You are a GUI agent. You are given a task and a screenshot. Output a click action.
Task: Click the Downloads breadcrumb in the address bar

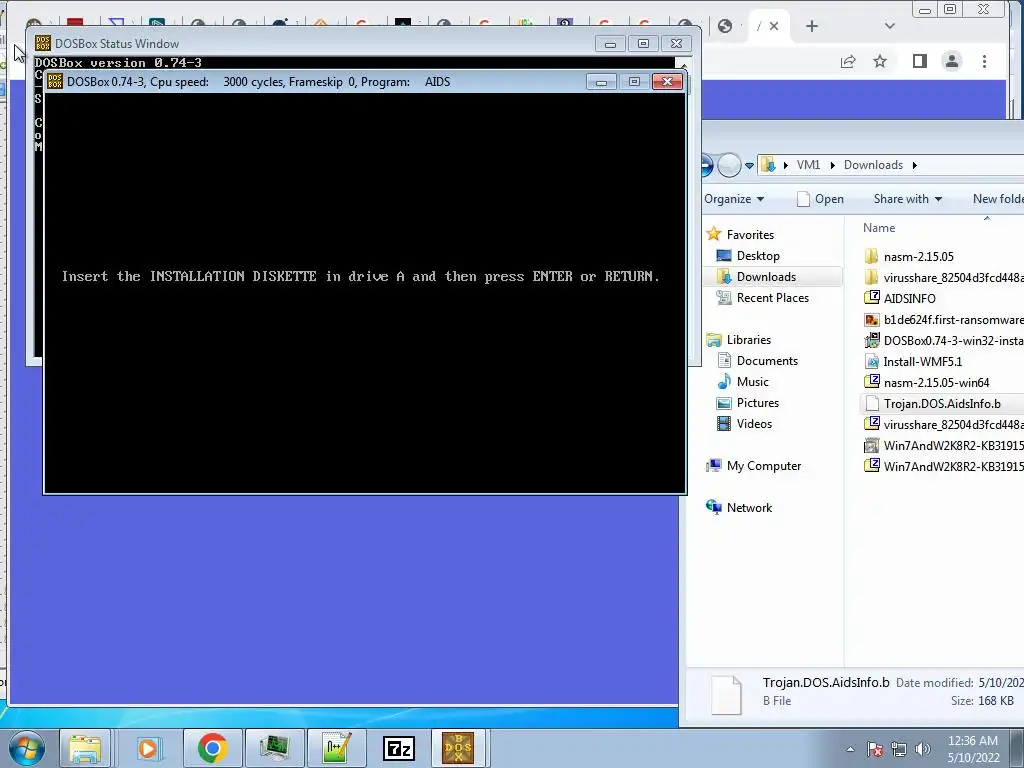click(x=873, y=165)
